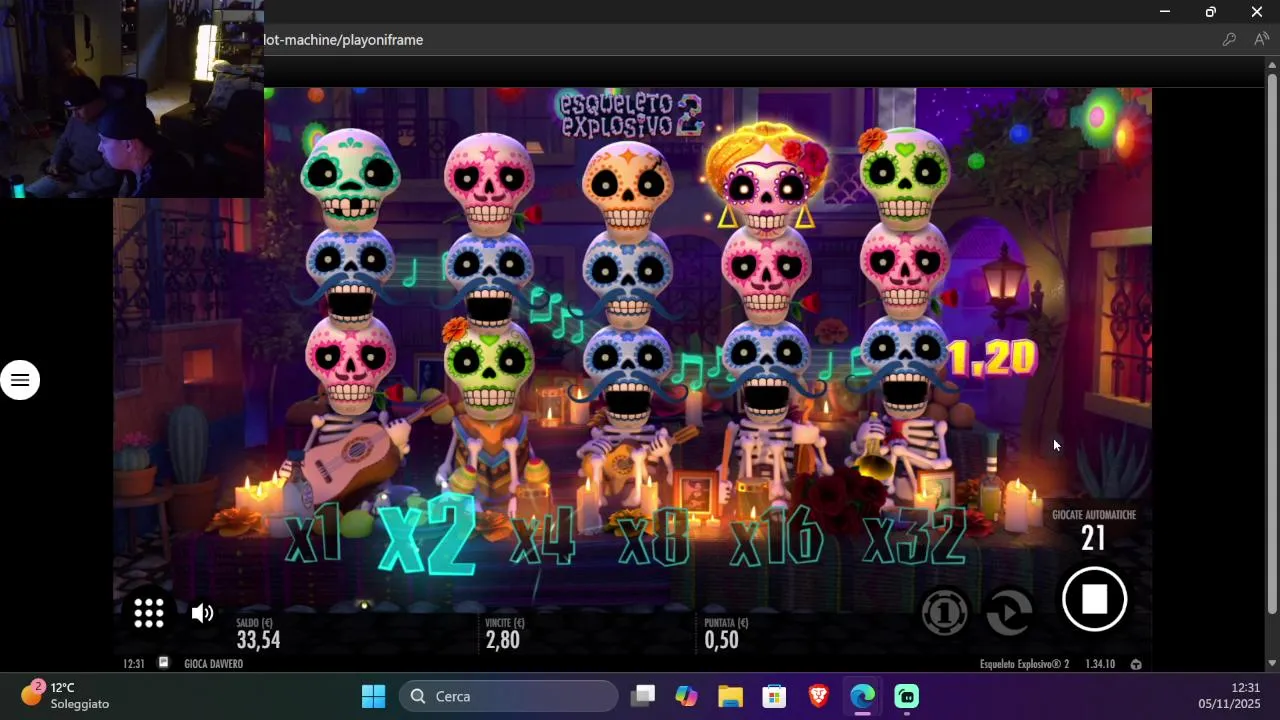Screen dimensions: 1280x720
Task: Click the golden-haired wild skull symbol
Action: tap(766, 178)
